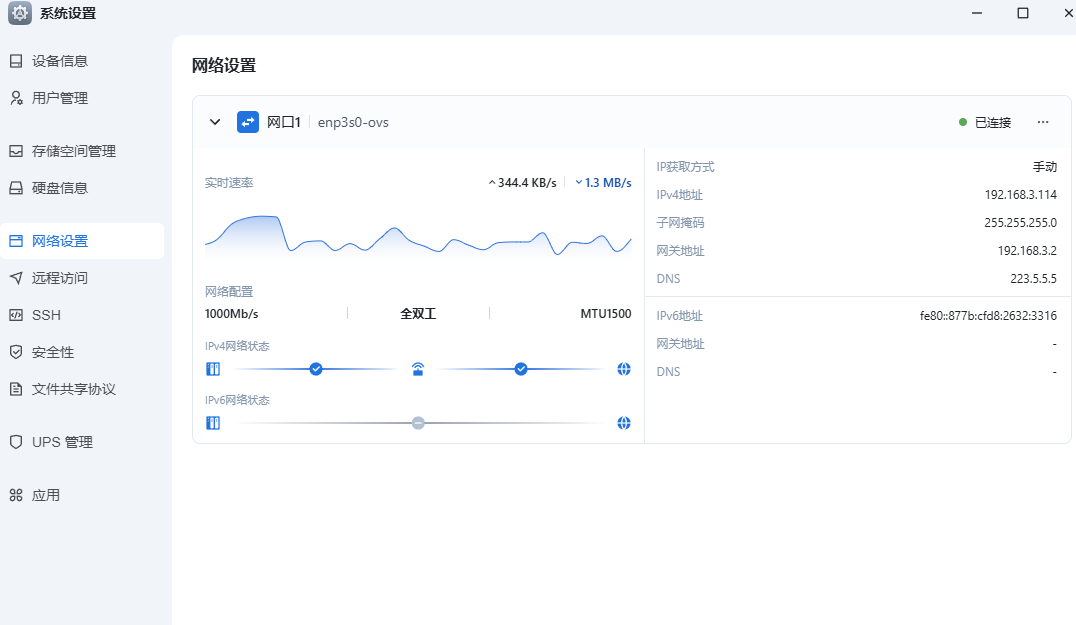Viewport: 1076px width, 625px height.
Task: Click the 1000Mb/s link speed value
Action: [231, 314]
